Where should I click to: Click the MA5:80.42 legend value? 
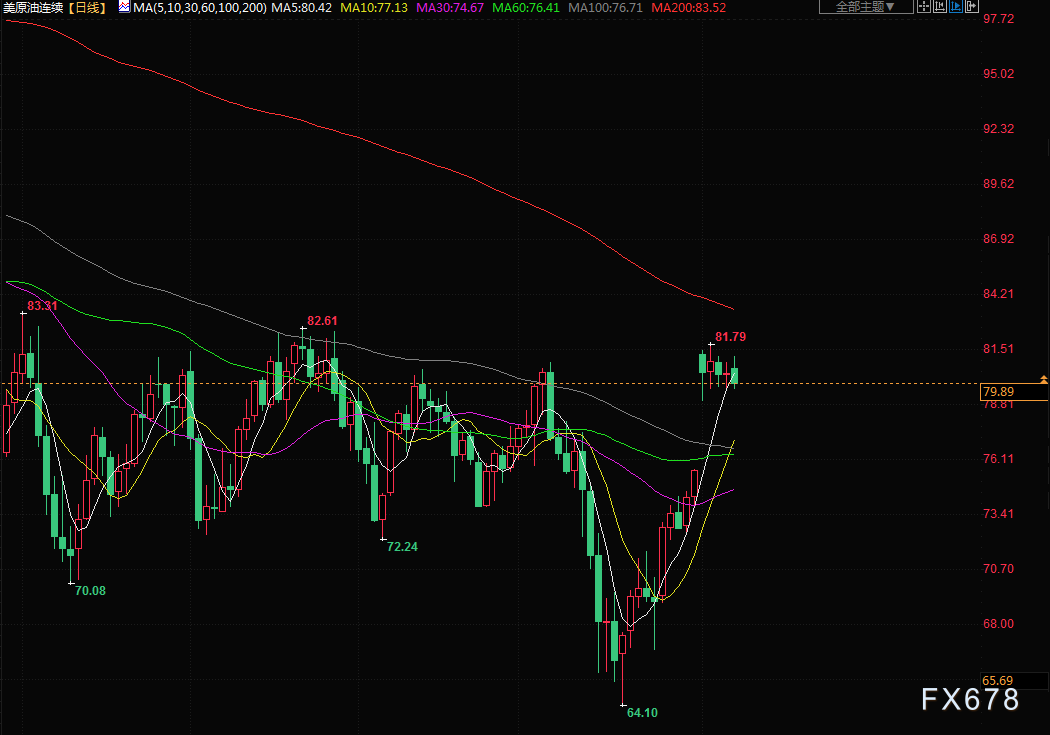[301, 8]
